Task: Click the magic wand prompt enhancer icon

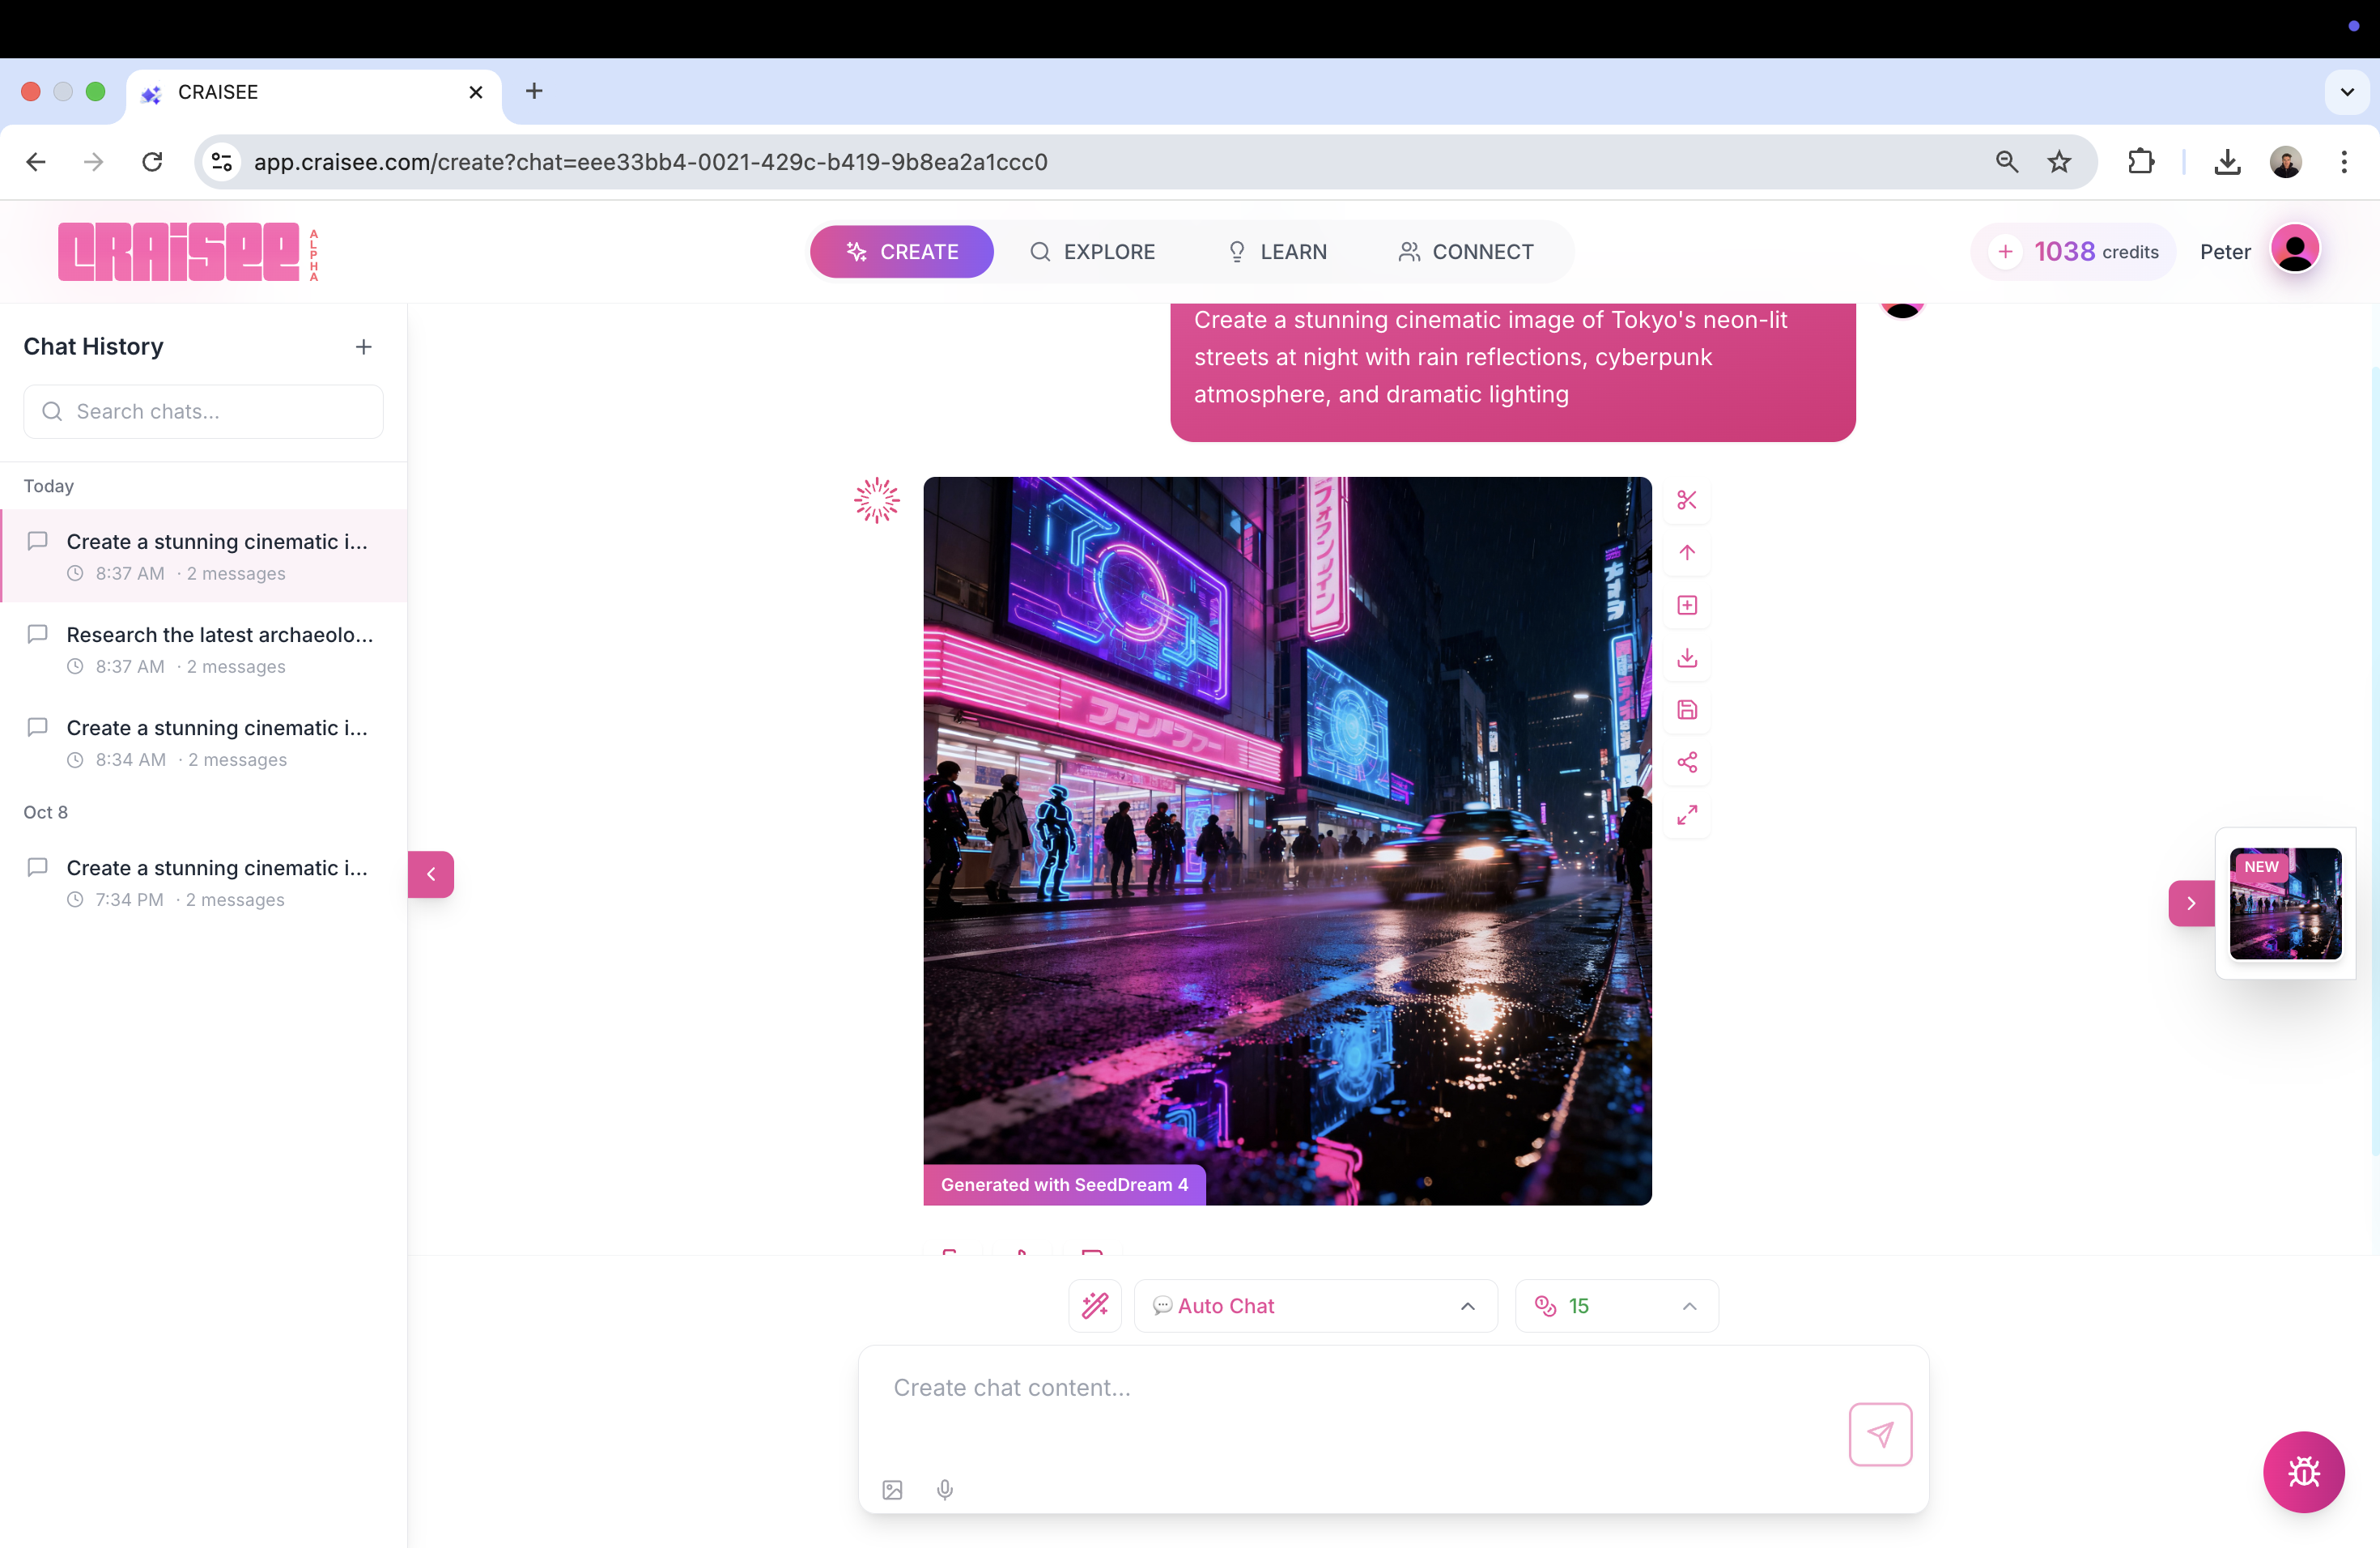Action: click(x=1095, y=1305)
